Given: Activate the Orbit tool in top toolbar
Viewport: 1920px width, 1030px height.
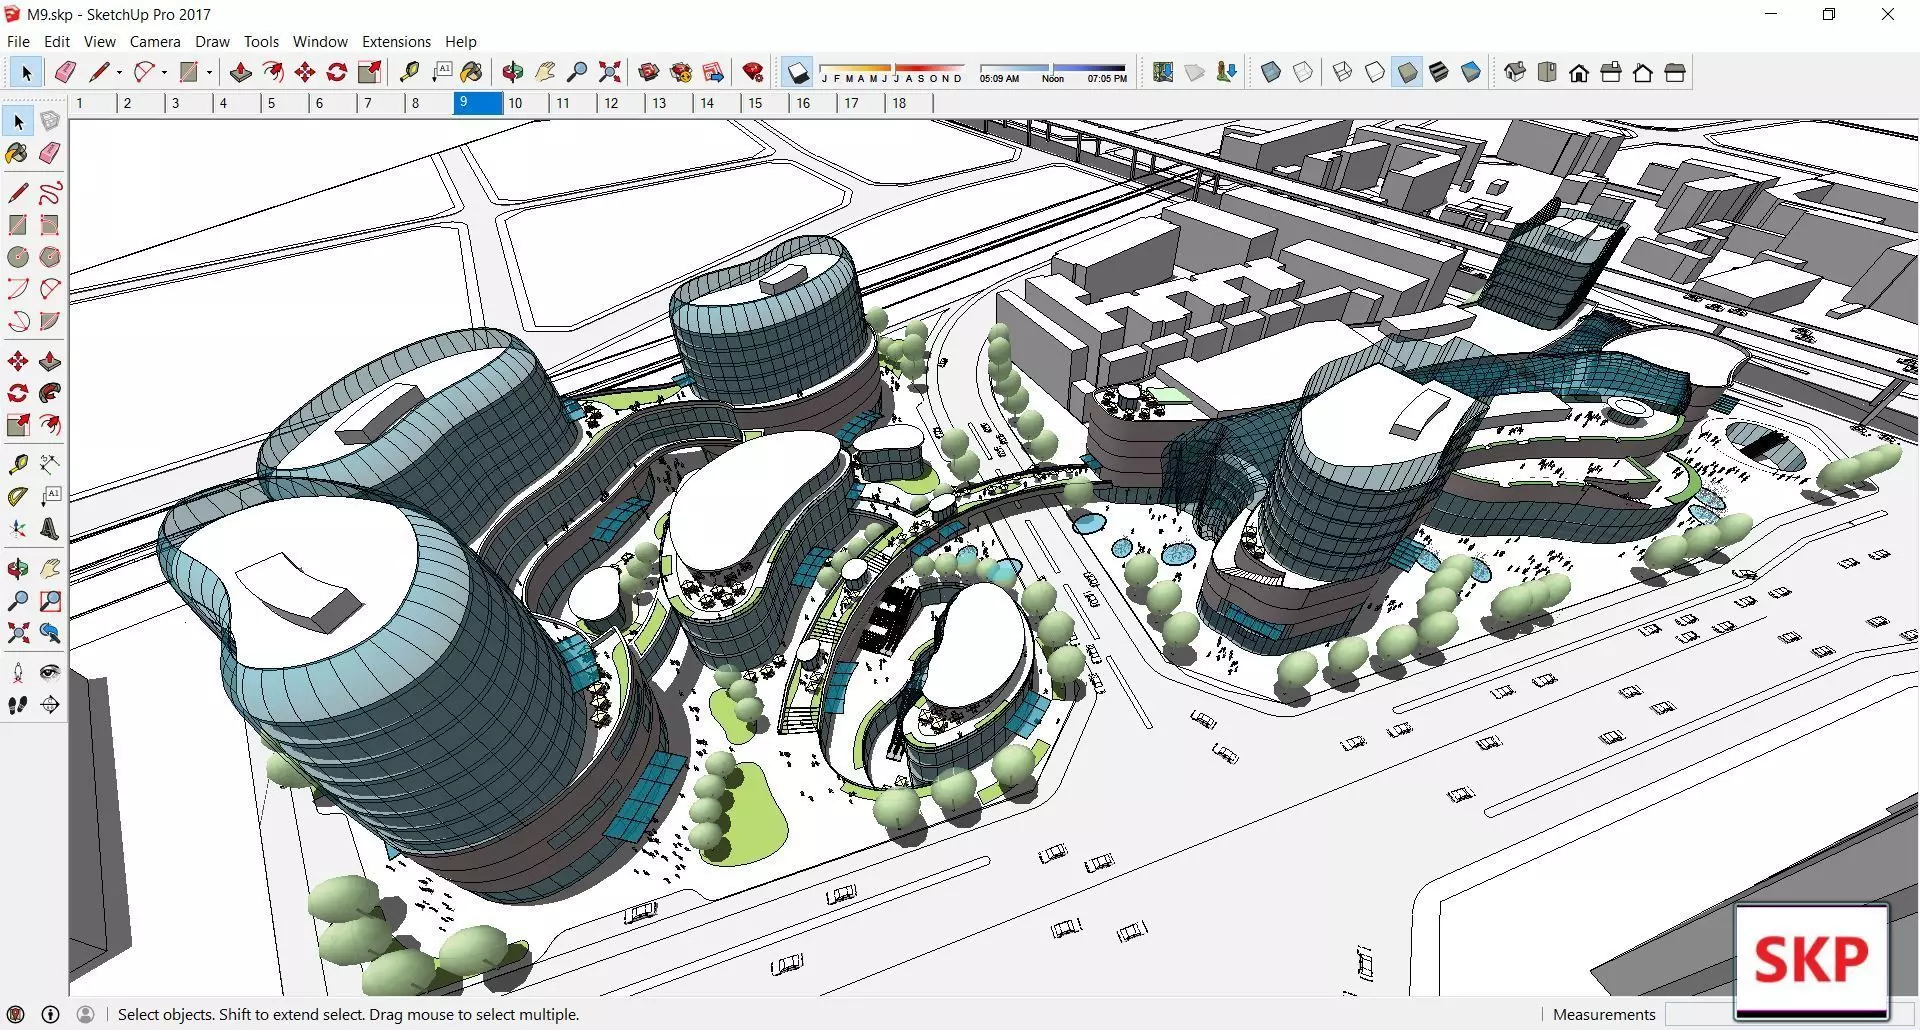Looking at the screenshot, I should point(513,72).
